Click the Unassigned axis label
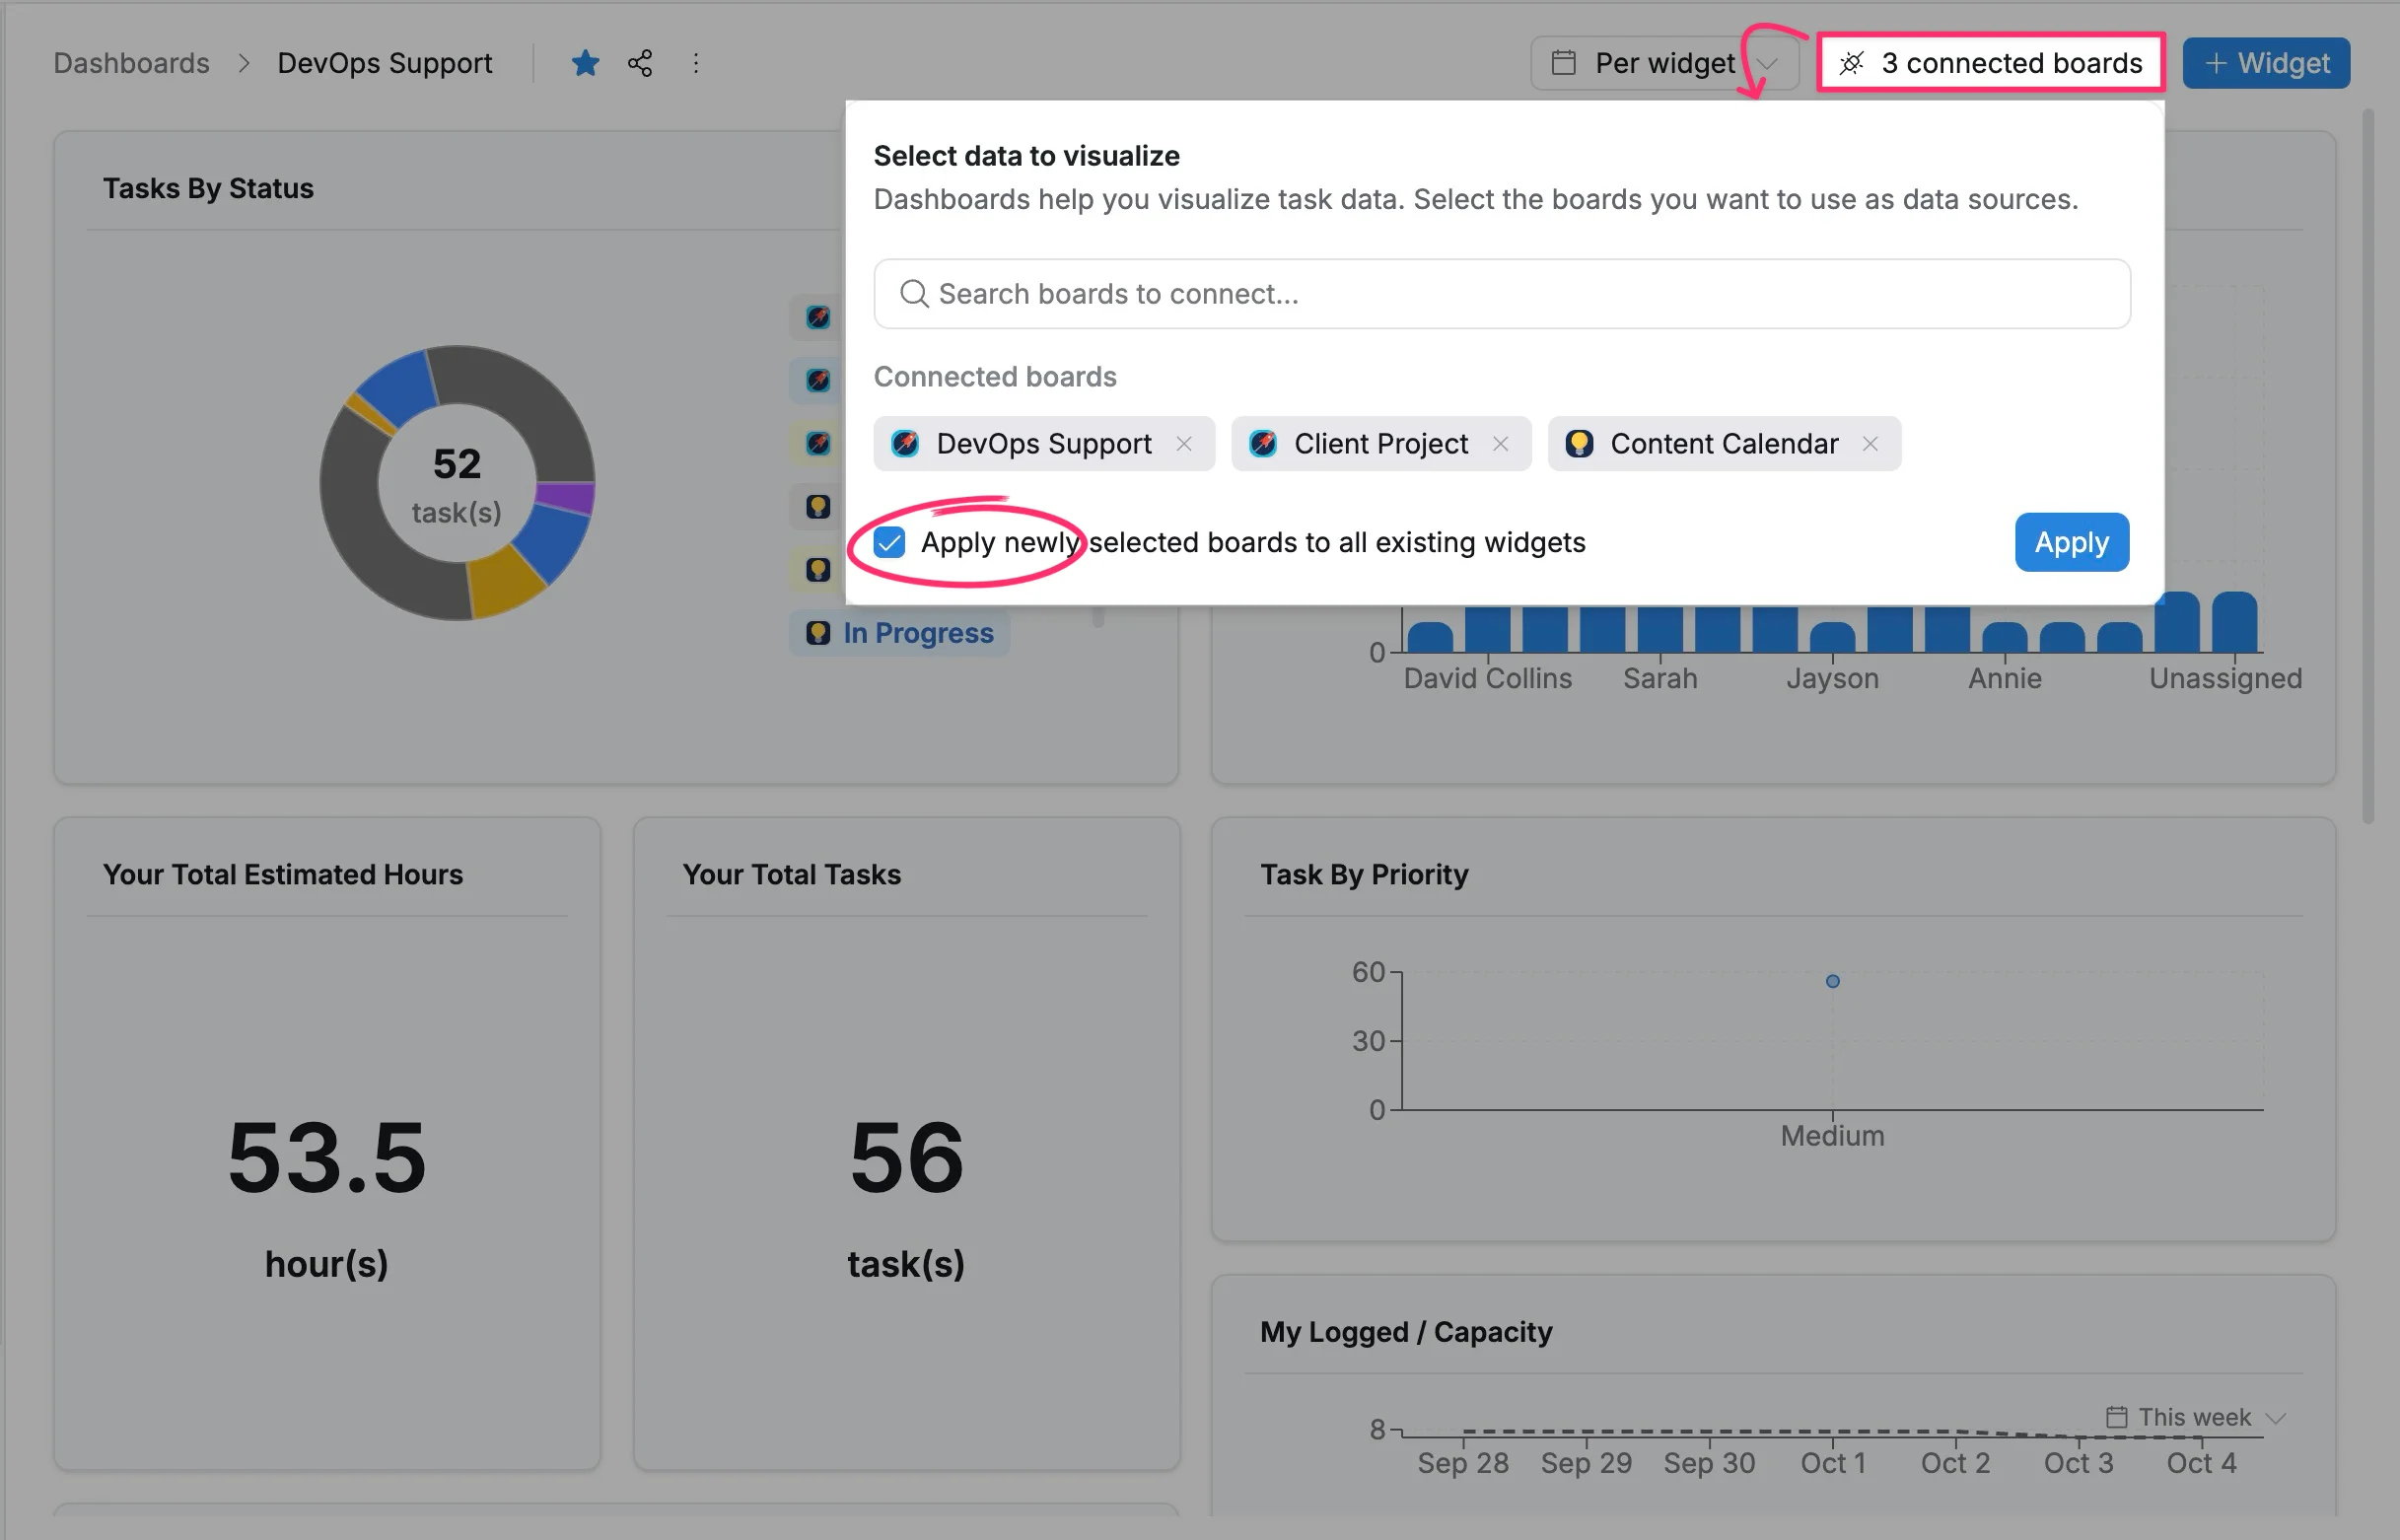 pos(2225,678)
